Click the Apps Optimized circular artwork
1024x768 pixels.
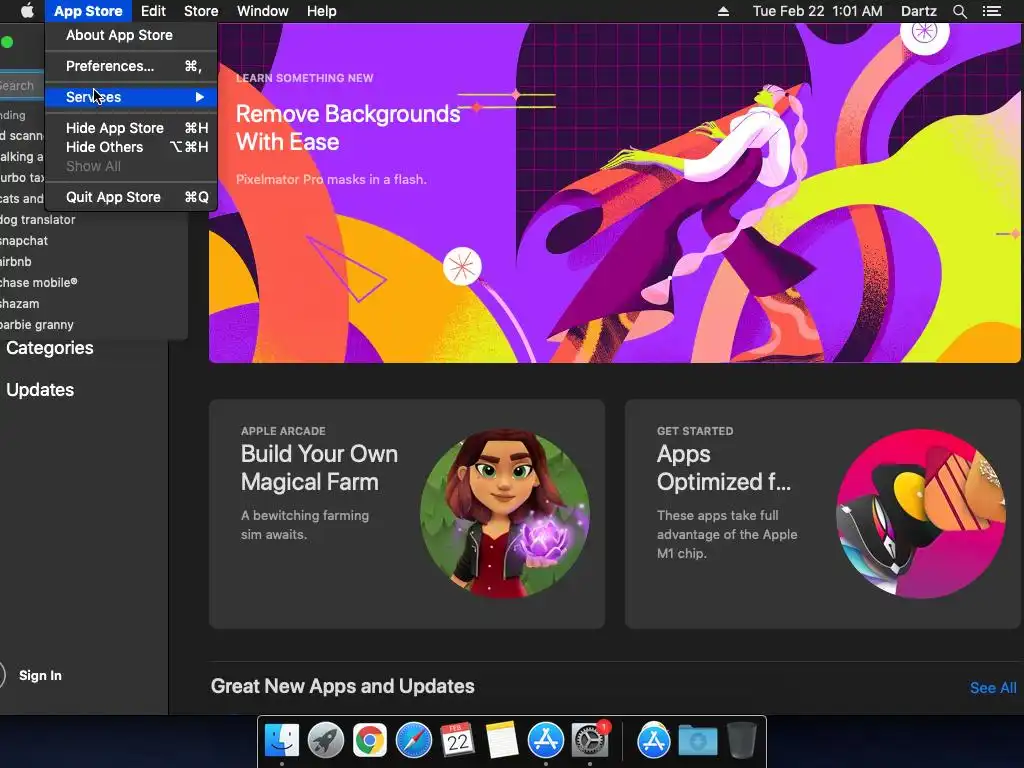[x=921, y=513]
